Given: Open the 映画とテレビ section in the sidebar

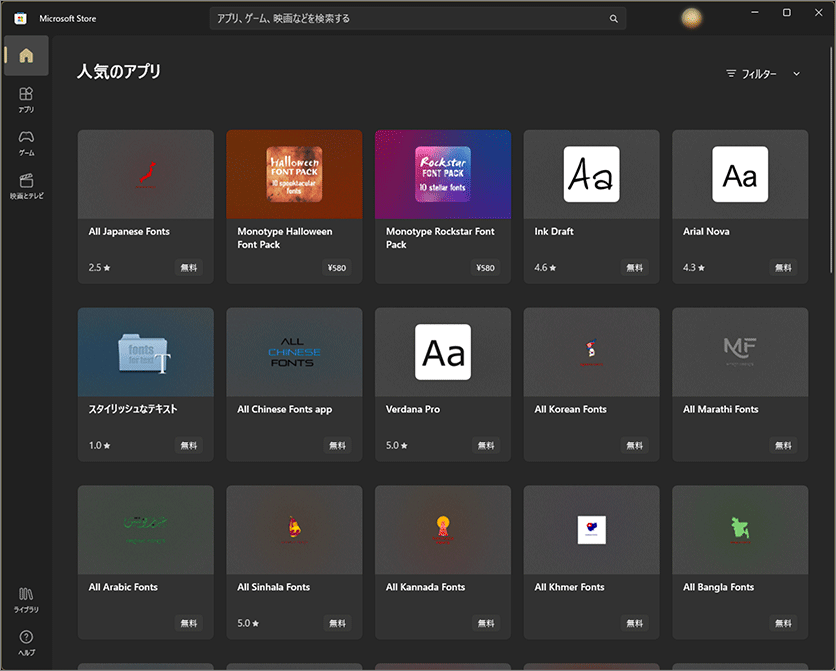Looking at the screenshot, I should (x=26, y=186).
